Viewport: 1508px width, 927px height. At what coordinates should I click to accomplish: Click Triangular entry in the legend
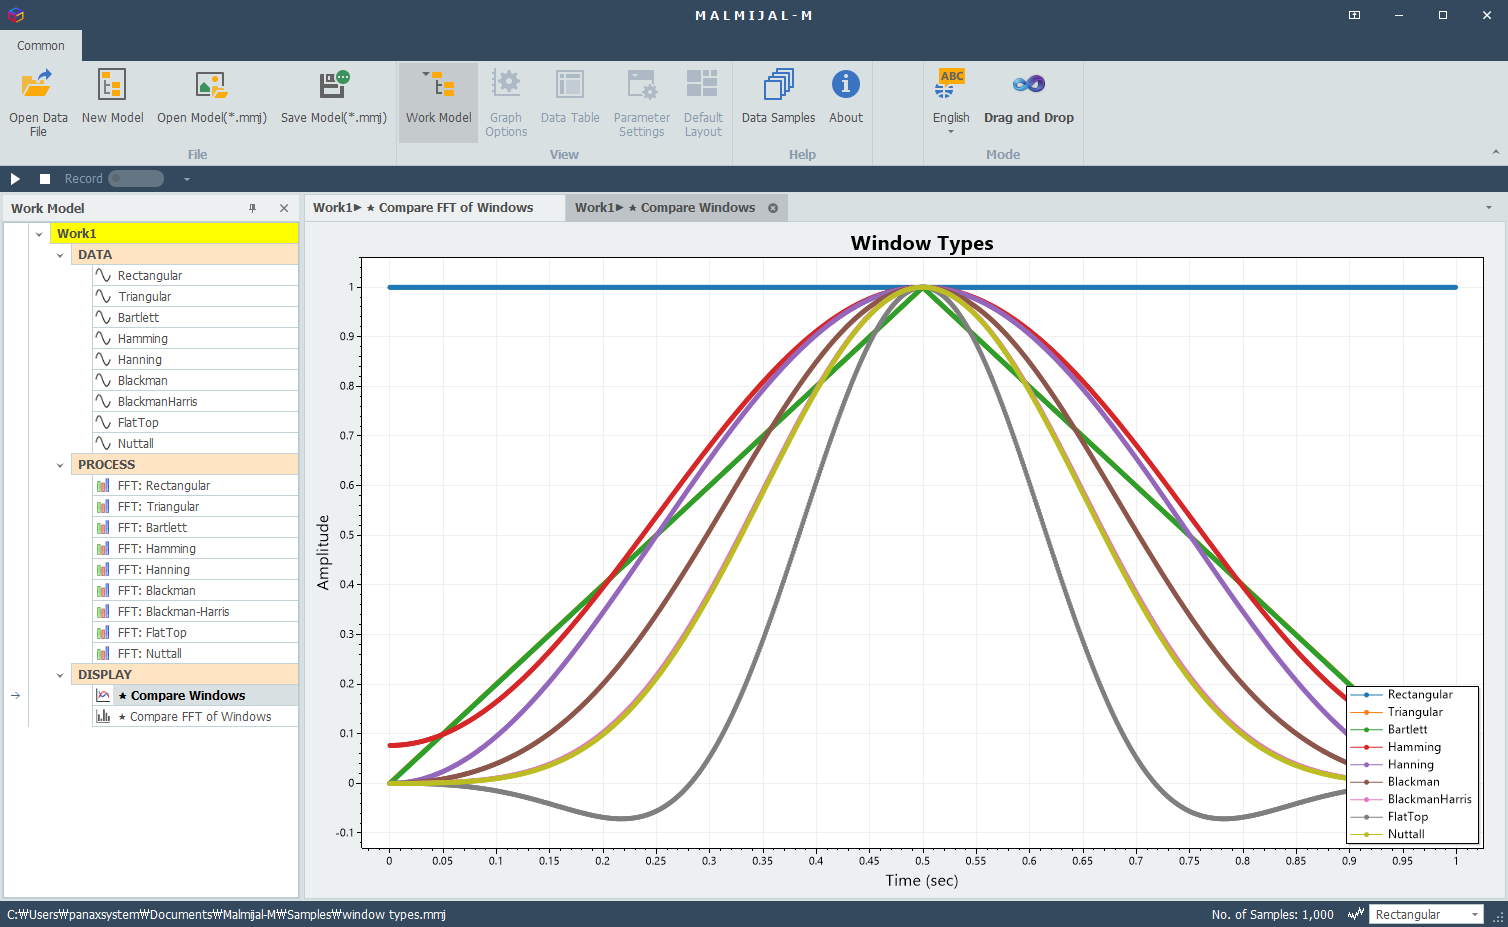pos(1397,712)
